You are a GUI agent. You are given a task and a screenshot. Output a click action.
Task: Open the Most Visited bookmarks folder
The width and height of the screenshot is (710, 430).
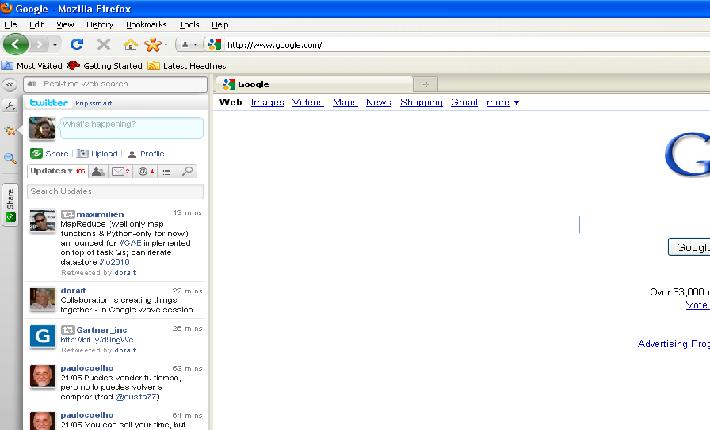pos(32,66)
